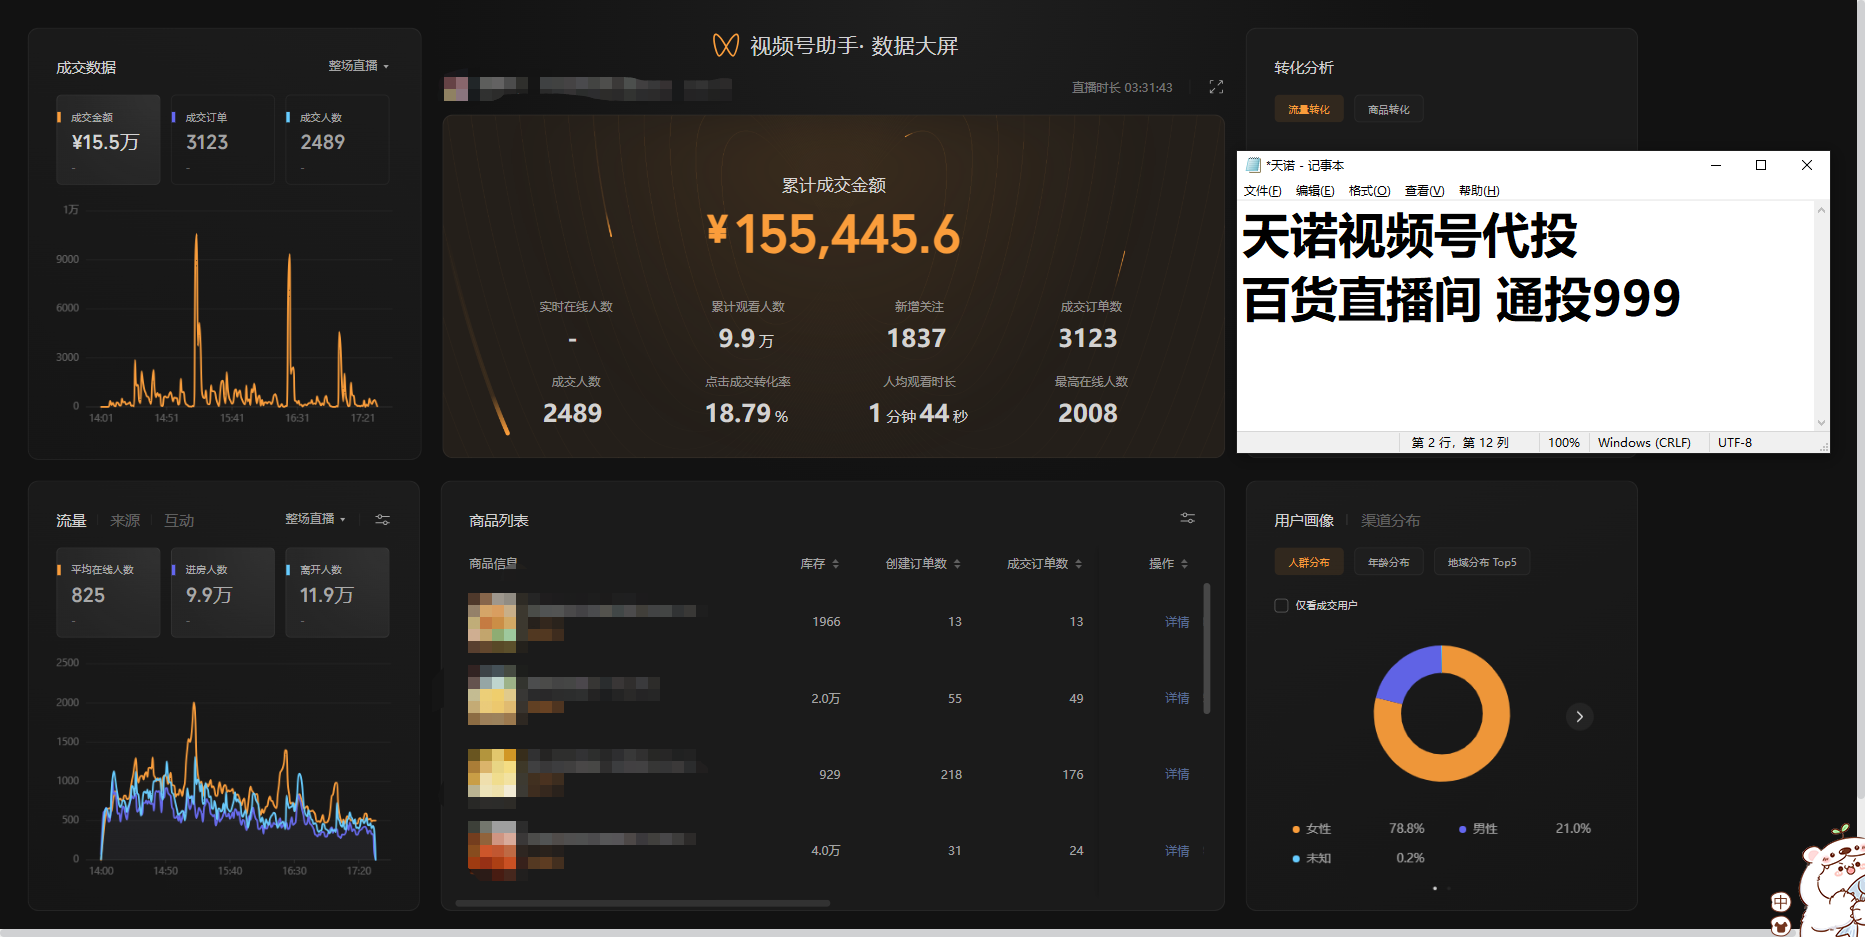Click inside the Notepad text area
This screenshot has width=1865, height=937.
click(x=1526, y=316)
